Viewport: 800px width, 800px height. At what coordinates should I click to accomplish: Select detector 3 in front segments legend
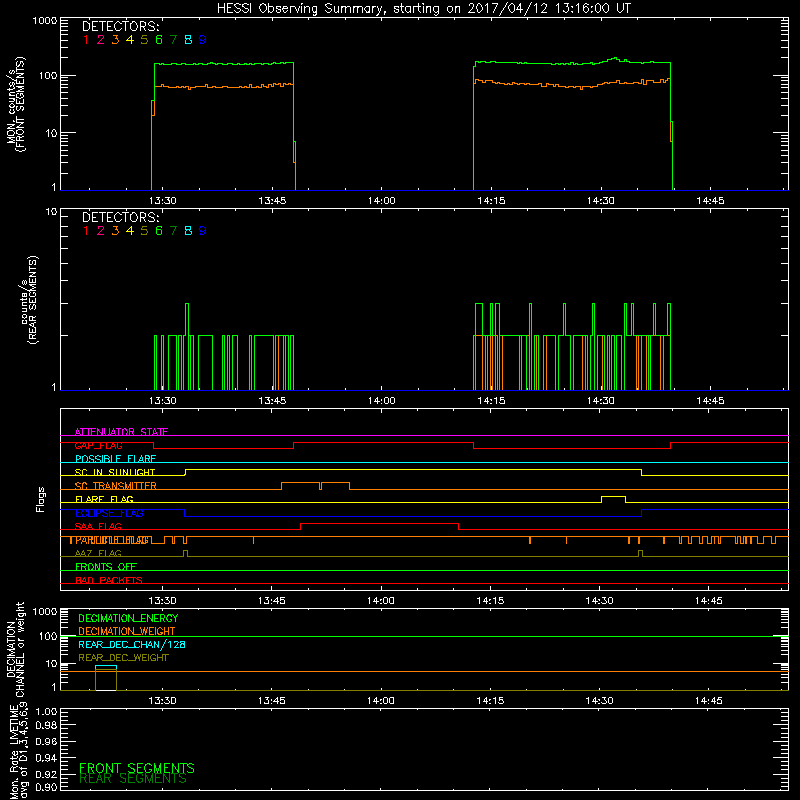[115, 40]
